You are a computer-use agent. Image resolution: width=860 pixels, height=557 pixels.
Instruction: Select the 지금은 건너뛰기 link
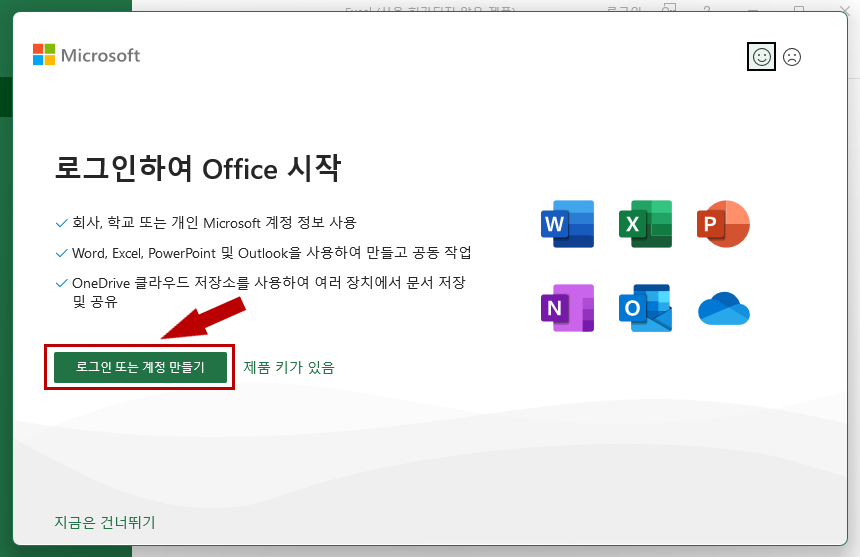(105, 522)
